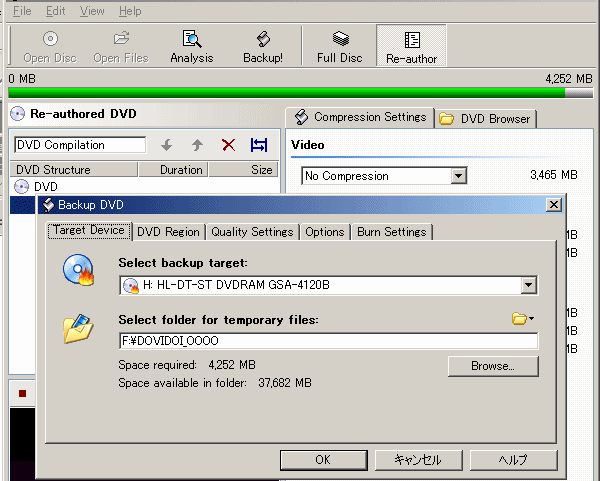This screenshot has width=600, height=481.
Task: Switch to the DVD Region tab
Action: [168, 232]
